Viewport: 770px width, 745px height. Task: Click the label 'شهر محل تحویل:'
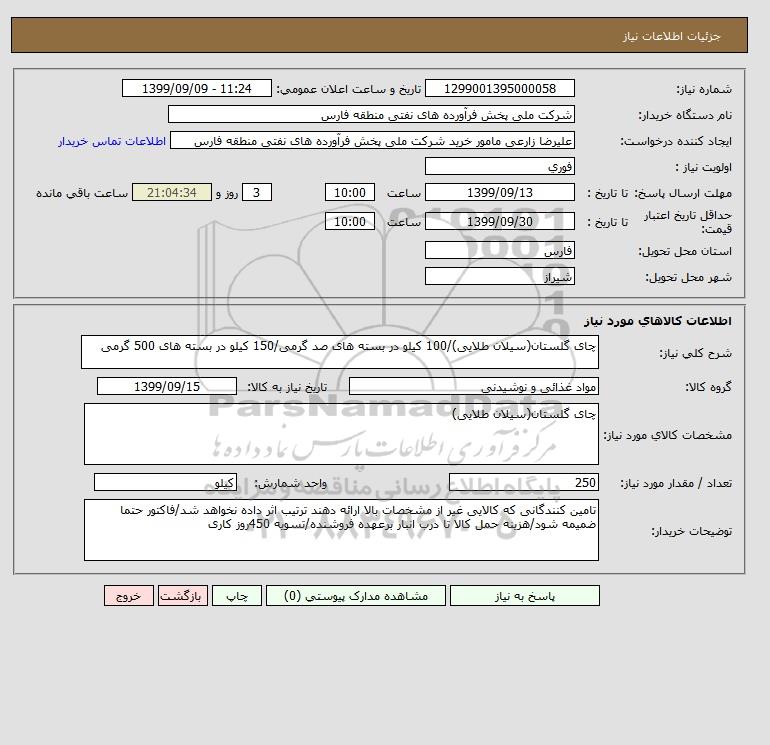688,277
